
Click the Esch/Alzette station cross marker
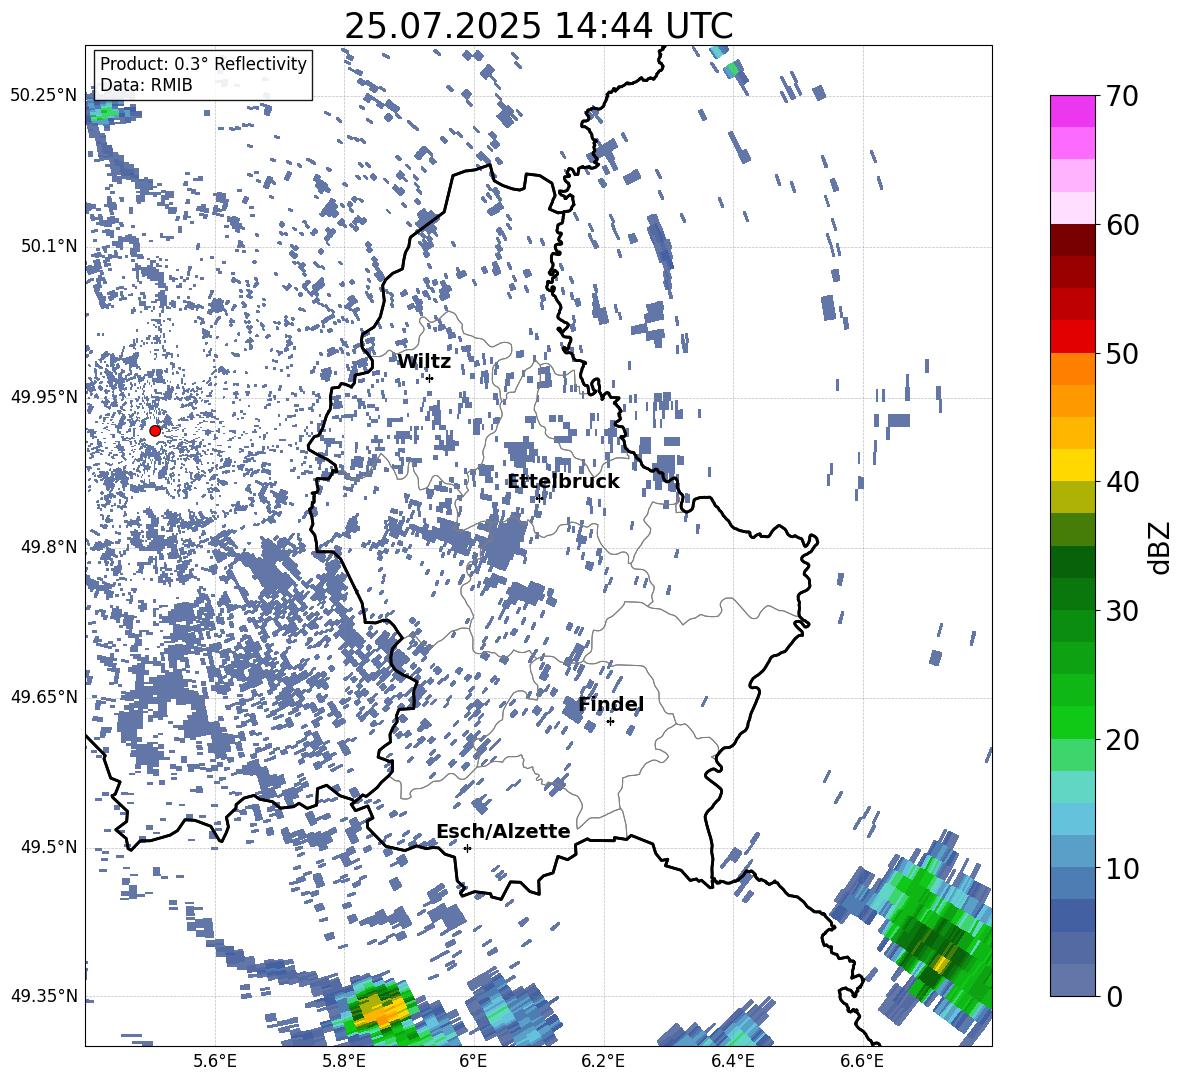click(x=467, y=848)
